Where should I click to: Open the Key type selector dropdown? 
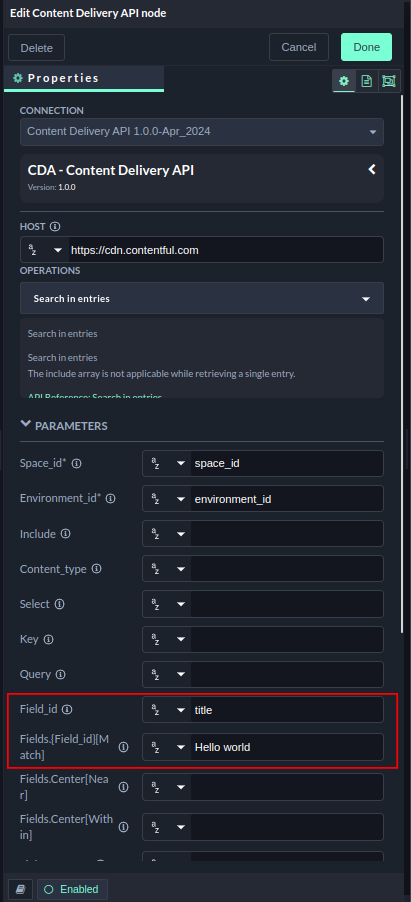pos(167,639)
